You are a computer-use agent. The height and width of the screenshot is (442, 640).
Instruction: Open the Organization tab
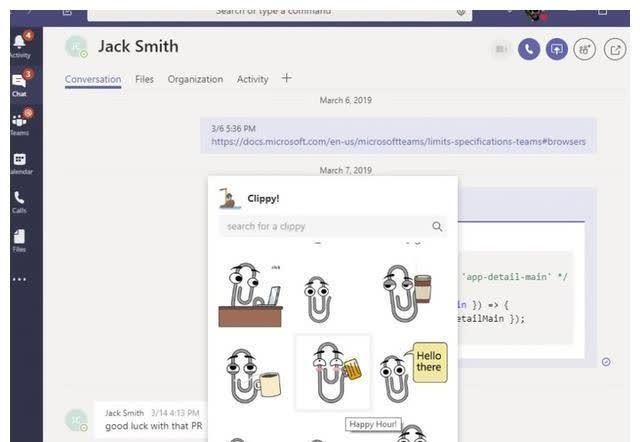(x=195, y=79)
